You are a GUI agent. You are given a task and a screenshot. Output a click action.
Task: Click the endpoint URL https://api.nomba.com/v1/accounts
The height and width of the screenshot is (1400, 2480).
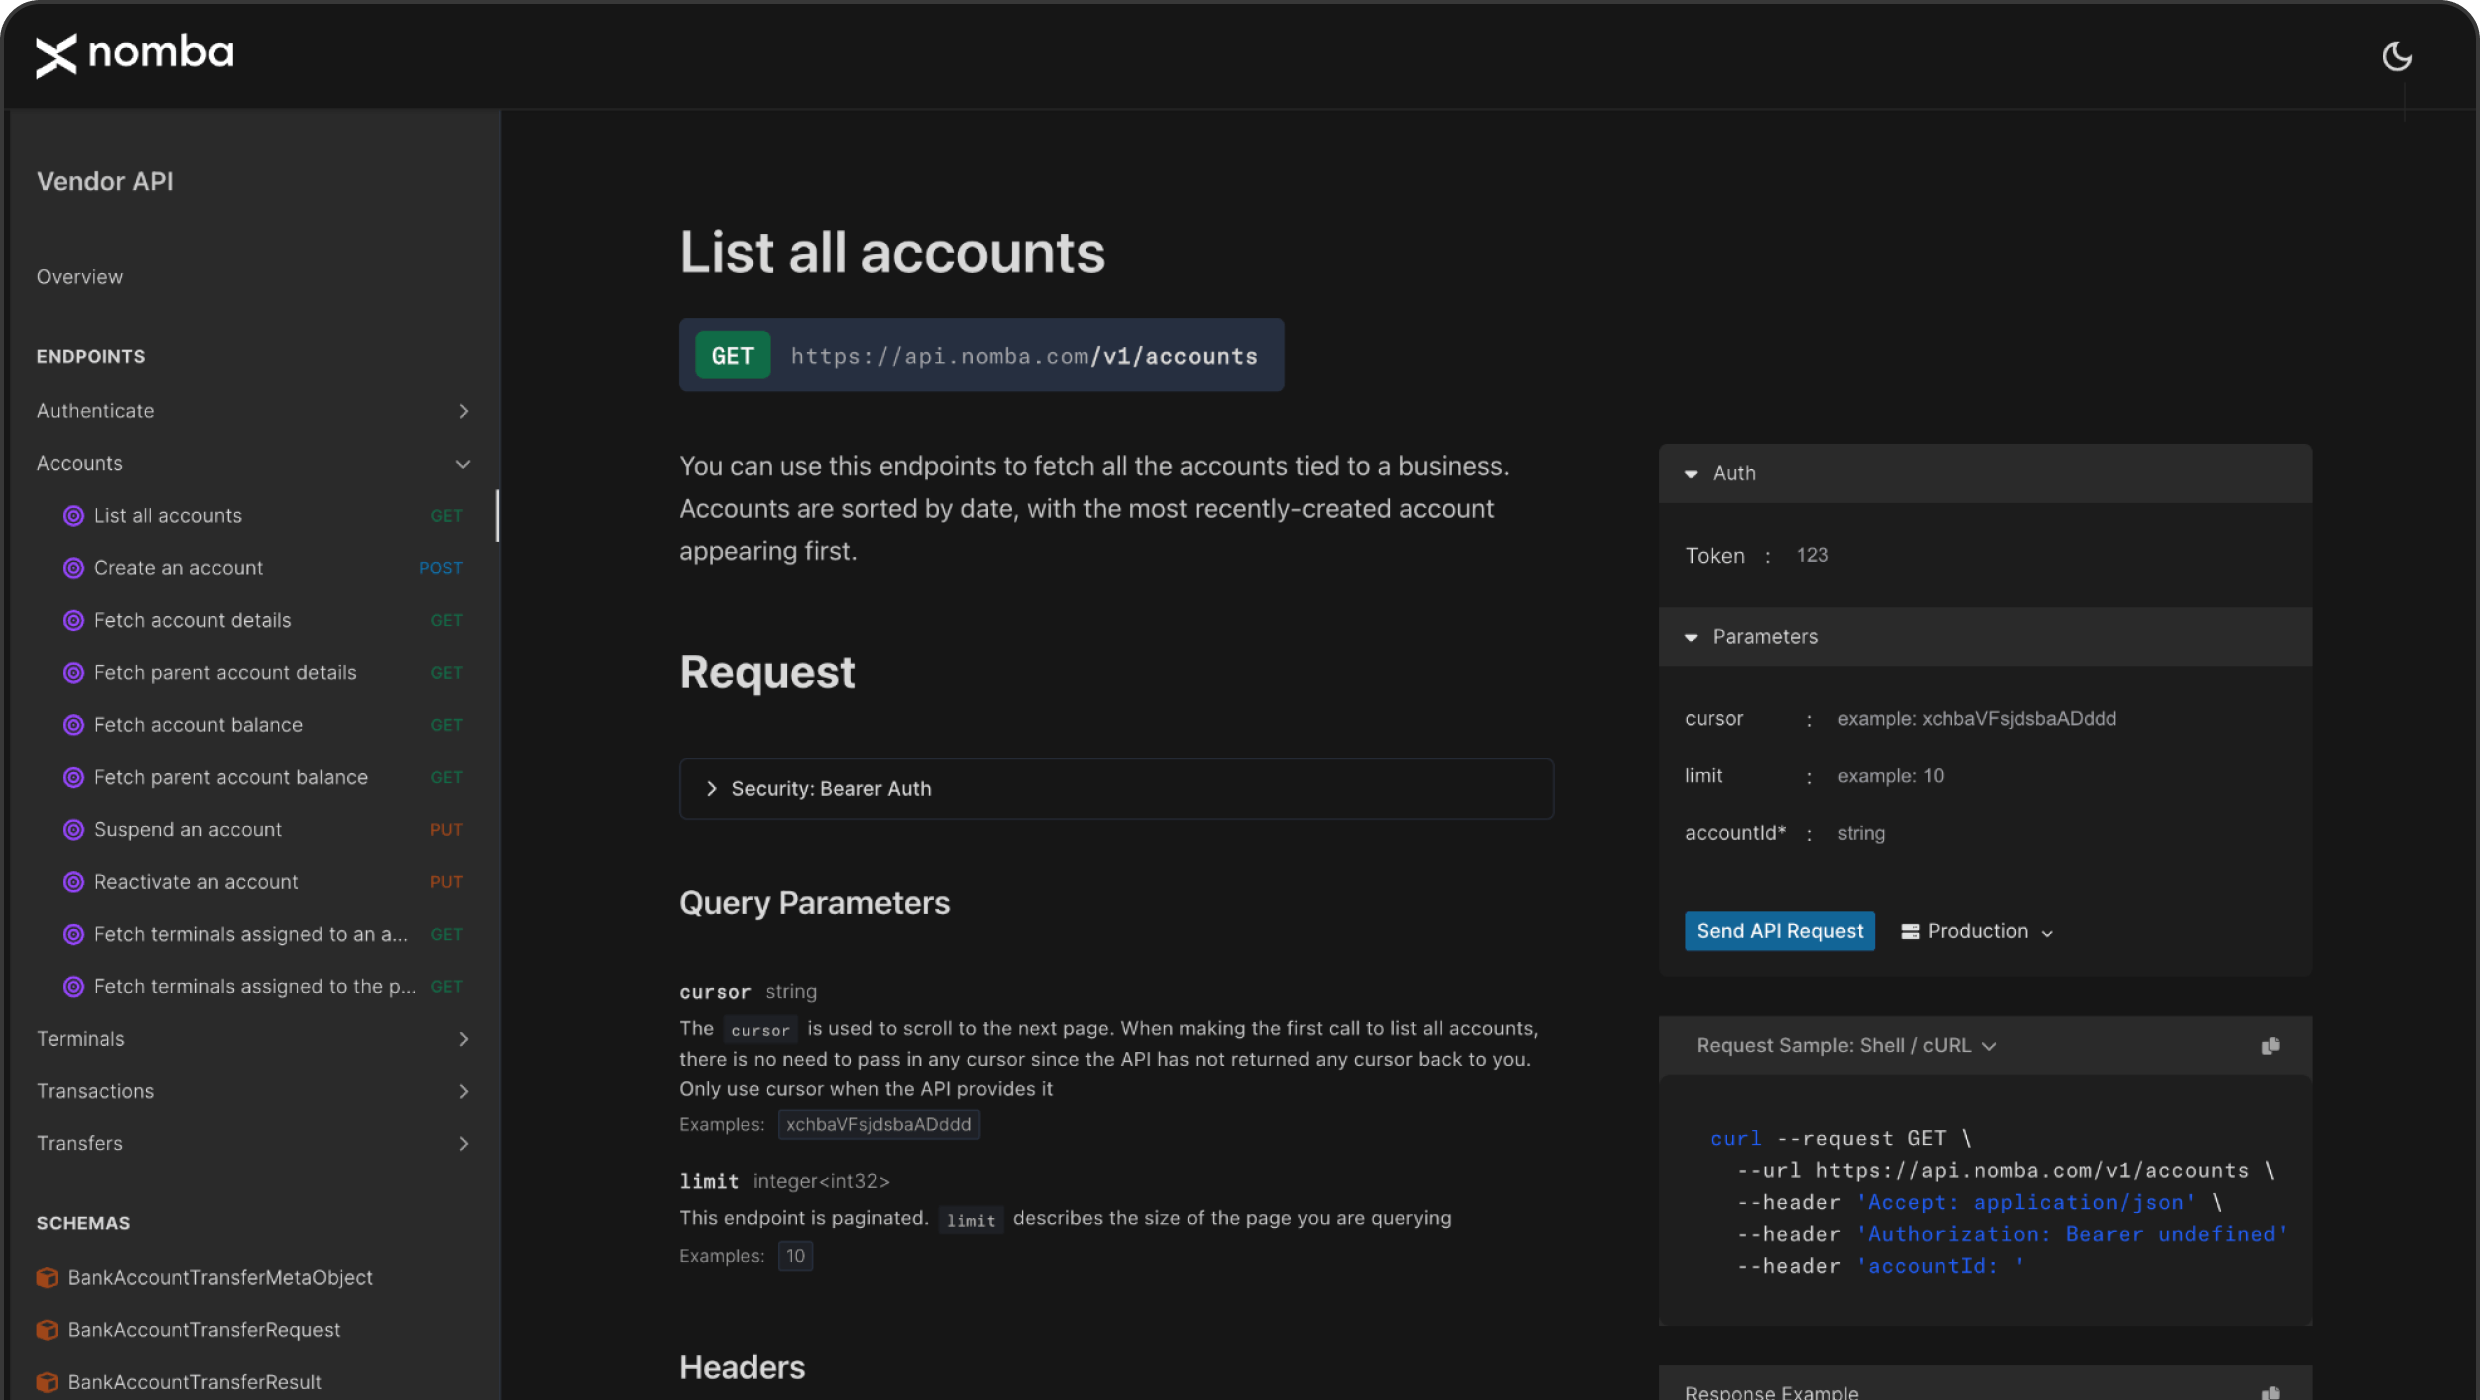pos(1024,356)
